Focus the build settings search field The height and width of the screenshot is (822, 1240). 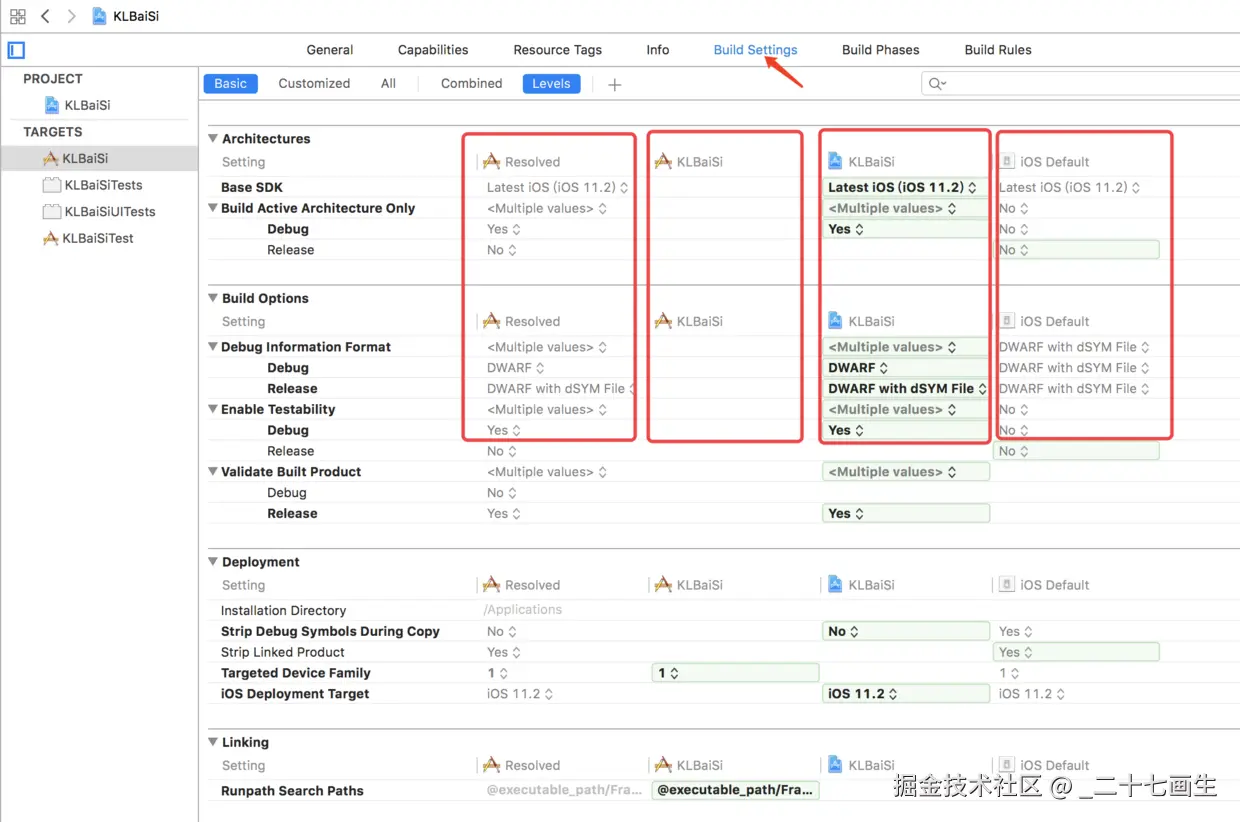coord(1080,84)
